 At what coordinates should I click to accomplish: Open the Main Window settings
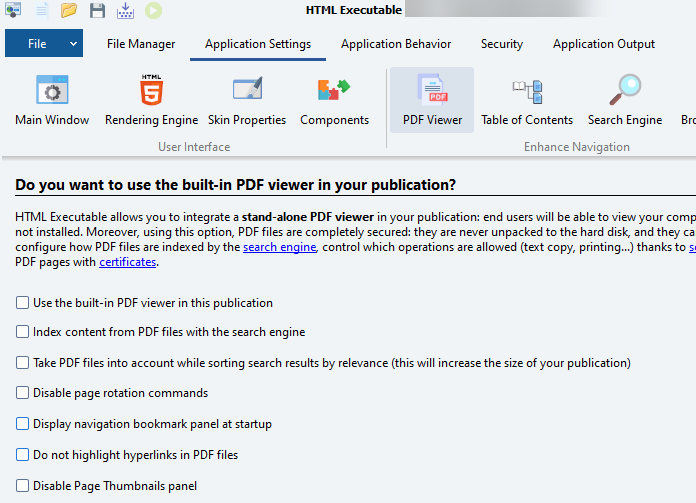tap(52, 101)
